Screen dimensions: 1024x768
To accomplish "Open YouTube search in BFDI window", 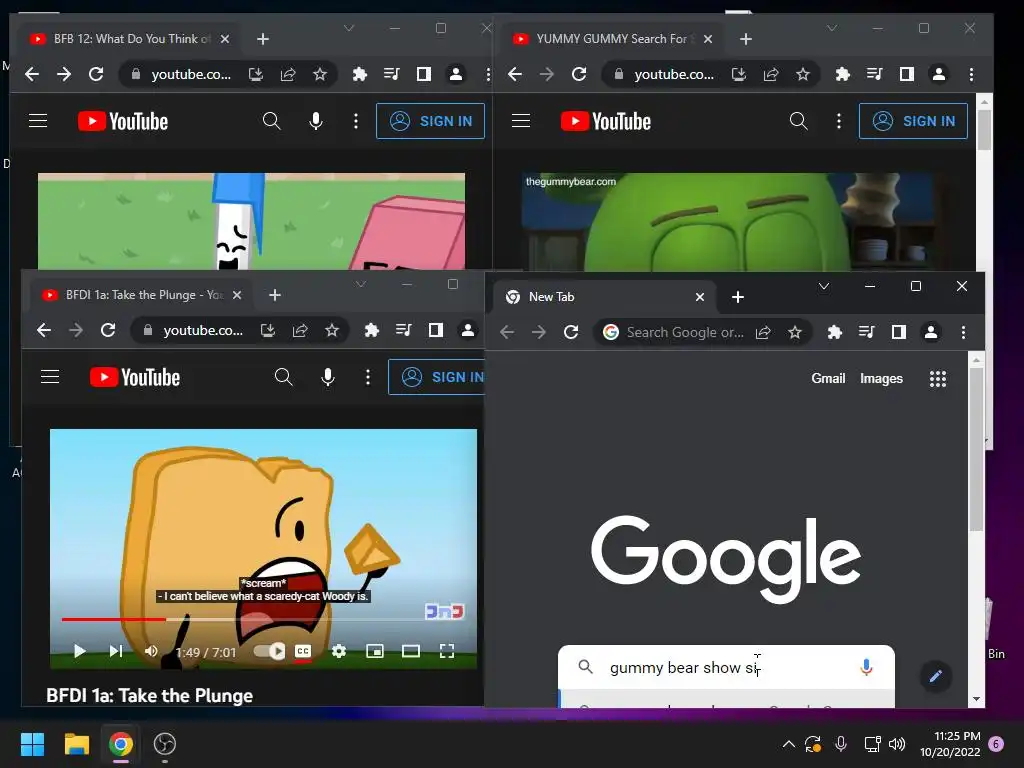I will 283,377.
